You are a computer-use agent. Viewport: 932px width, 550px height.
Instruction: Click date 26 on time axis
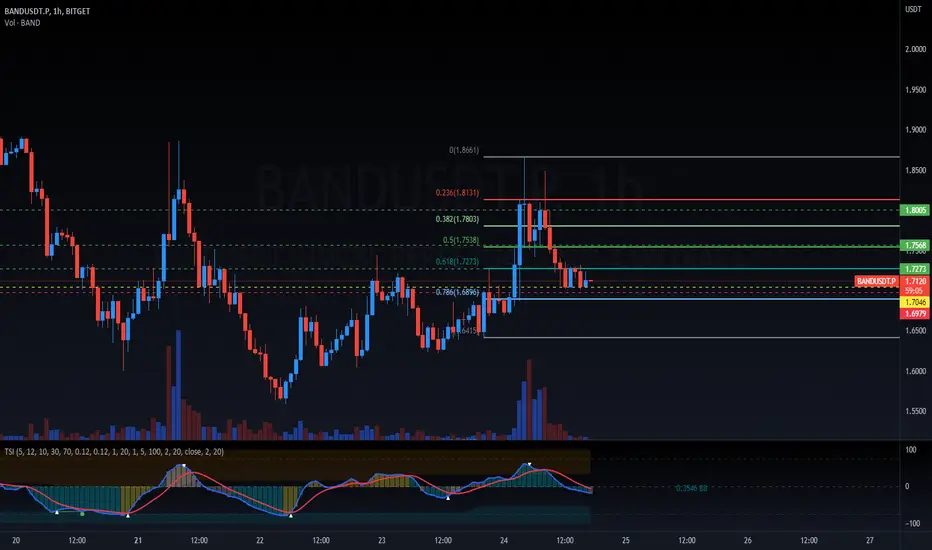point(747,540)
